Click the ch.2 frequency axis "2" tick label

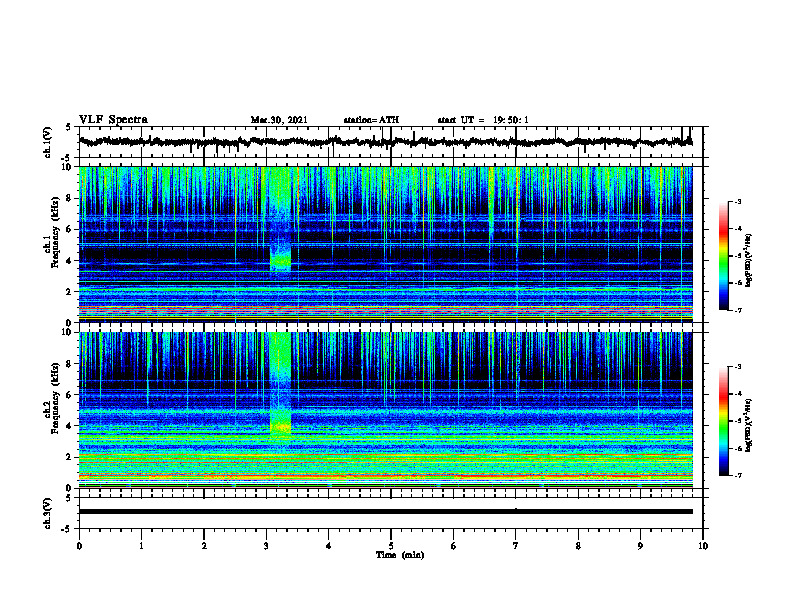click(70, 457)
